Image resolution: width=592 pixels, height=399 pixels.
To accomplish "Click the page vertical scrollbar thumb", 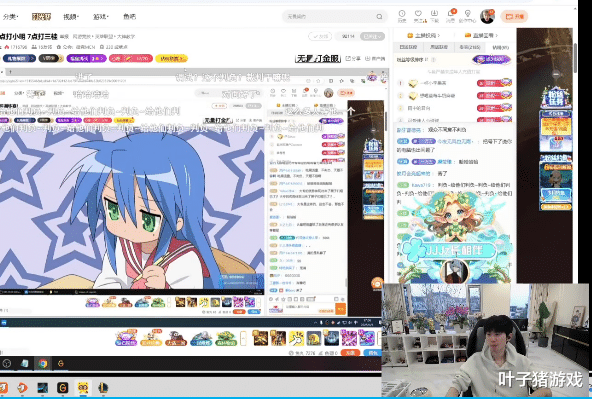I will pyautogui.click(x=575, y=57).
